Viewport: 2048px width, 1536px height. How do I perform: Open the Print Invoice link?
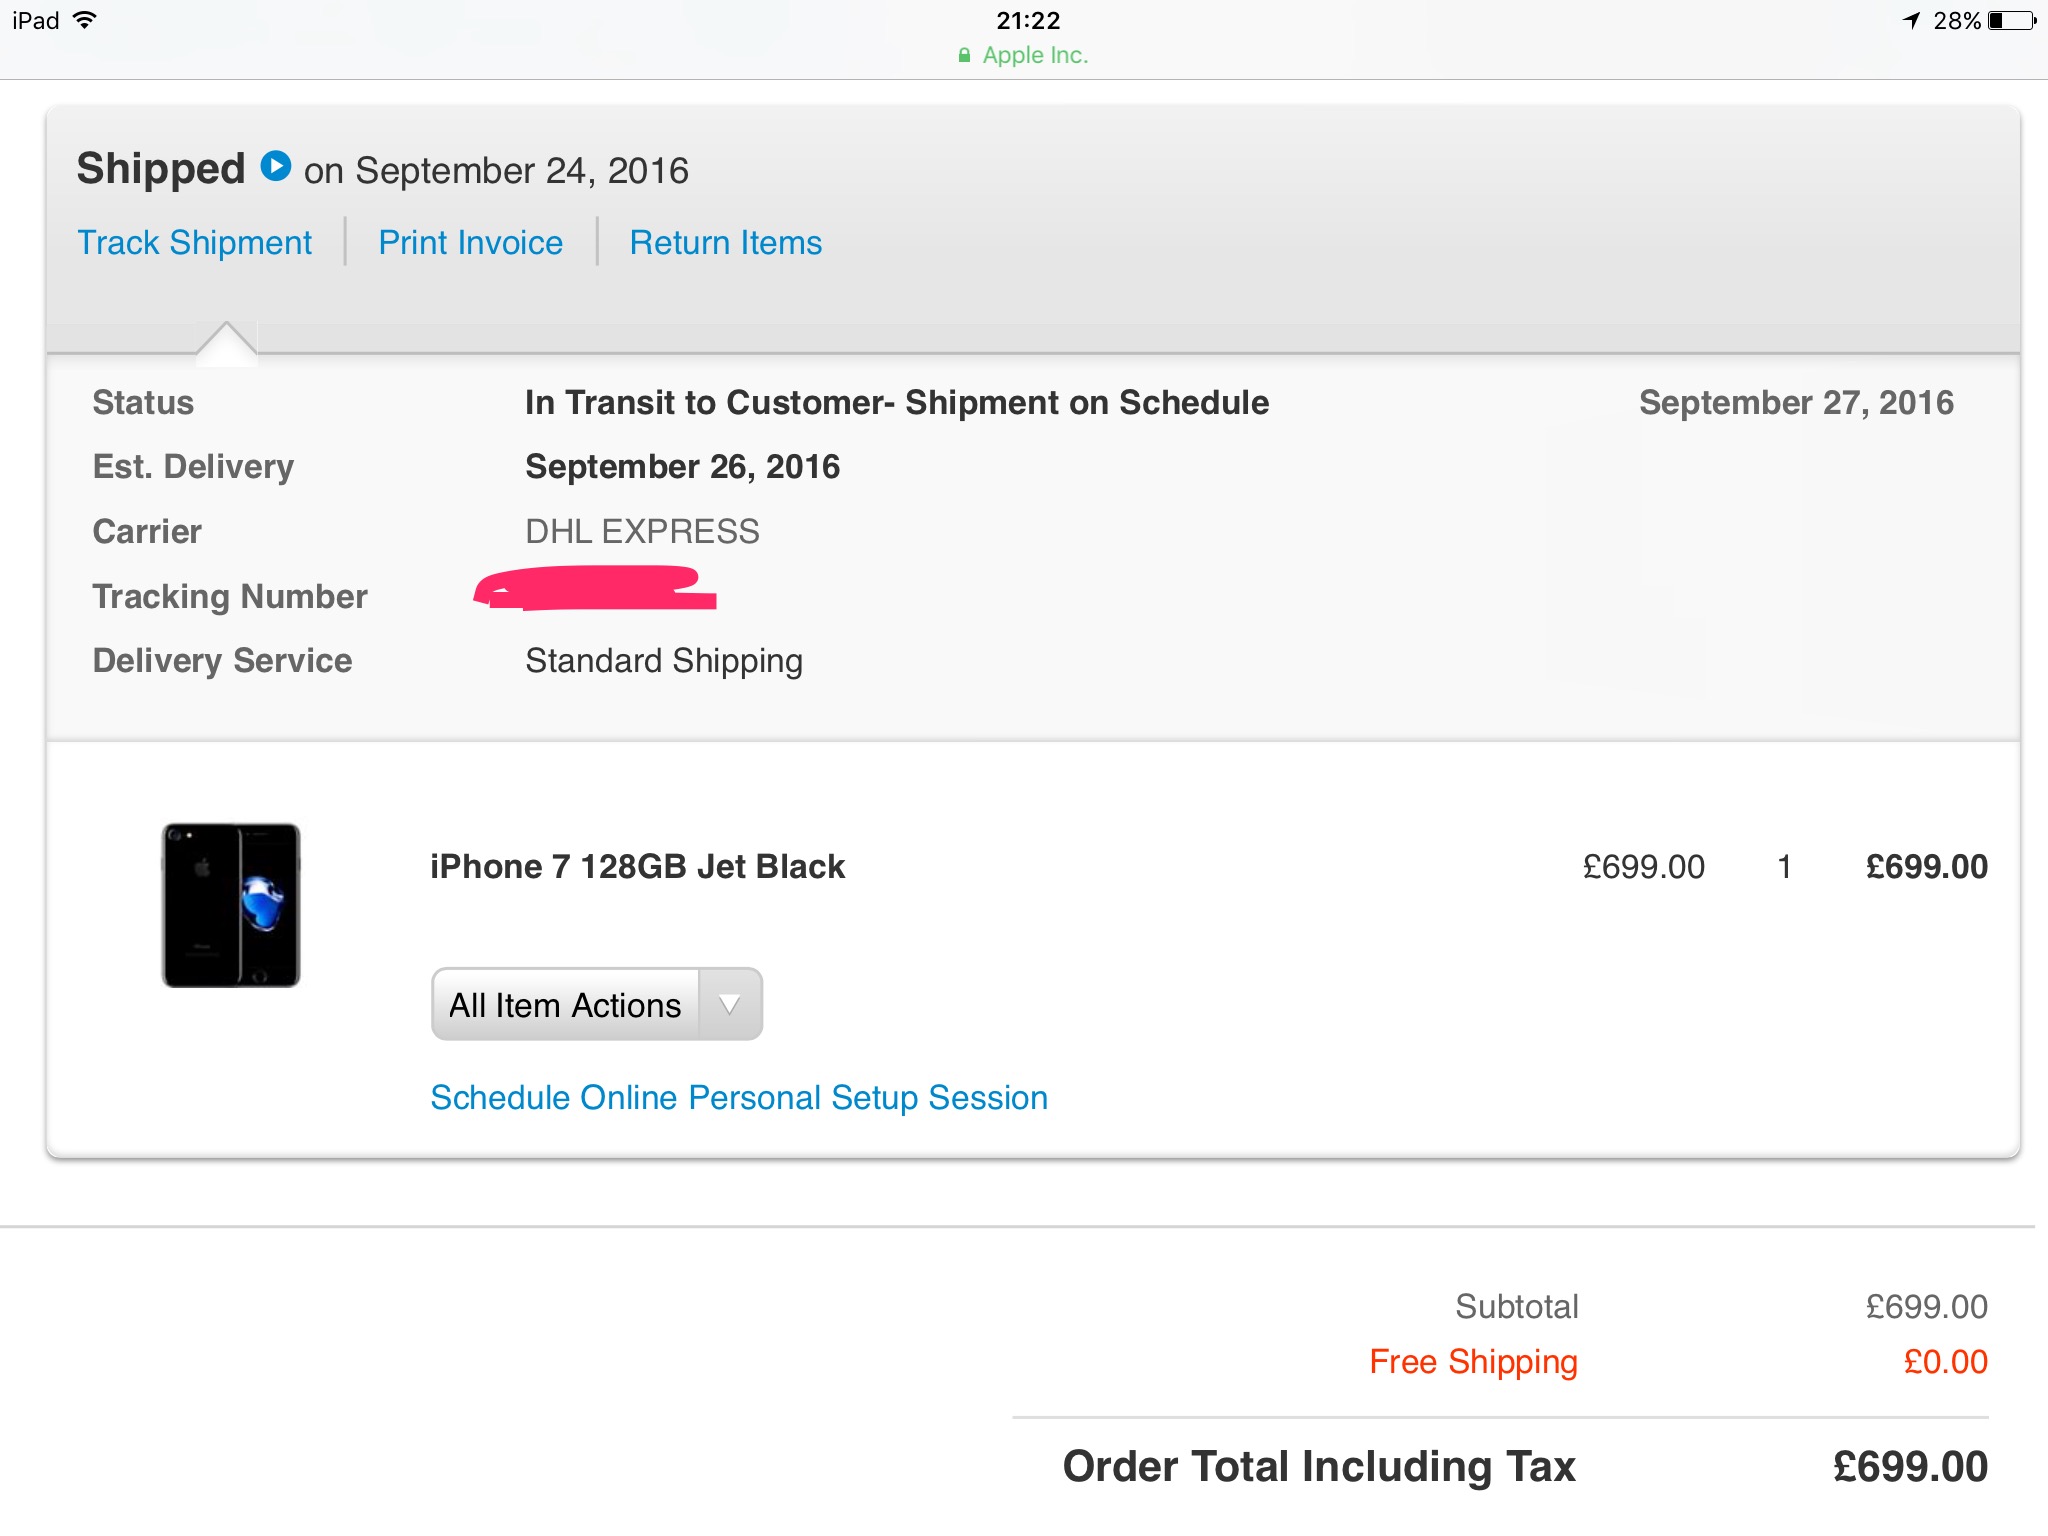(471, 243)
